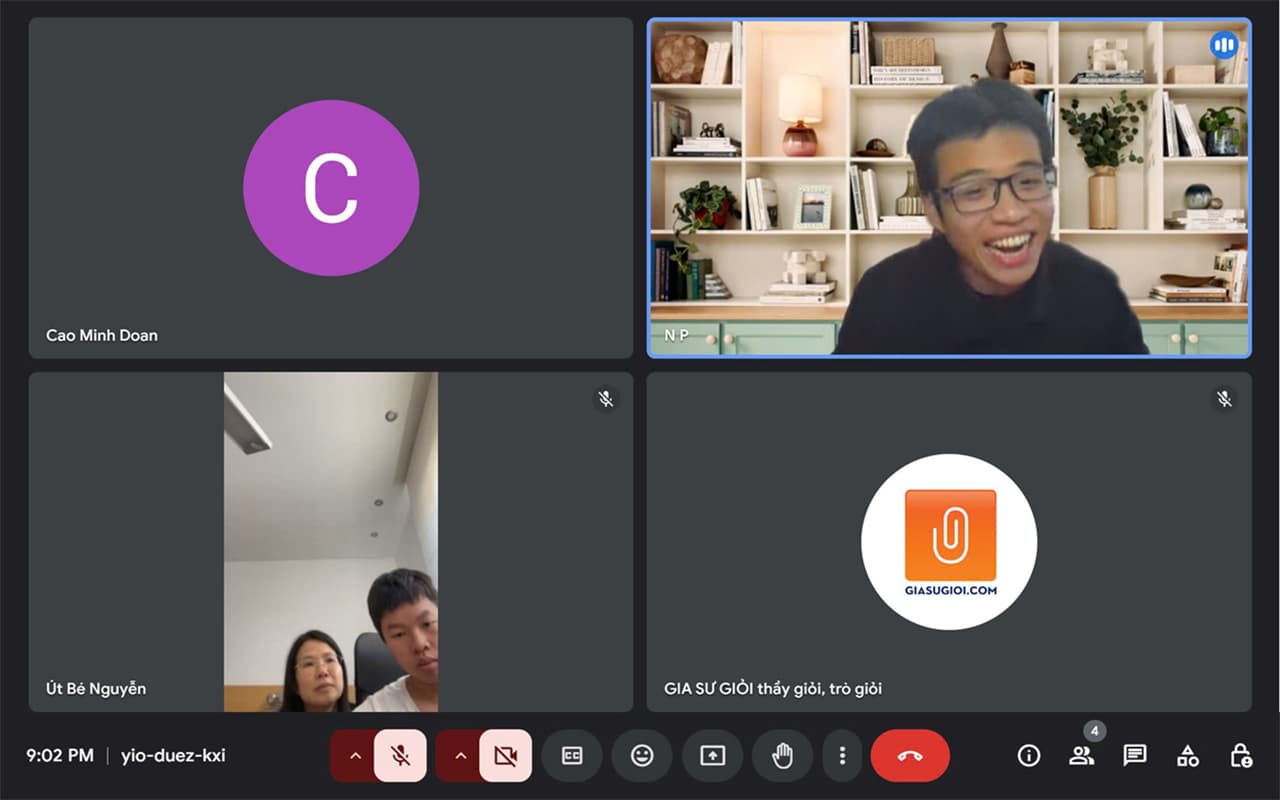Click the name label Cao Minh Doan
This screenshot has width=1280, height=800.
(x=102, y=335)
